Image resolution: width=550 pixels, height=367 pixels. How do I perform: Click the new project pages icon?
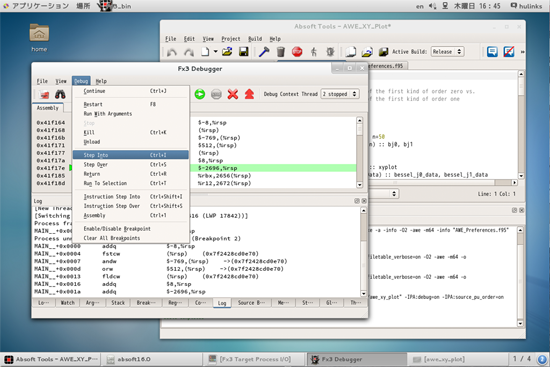[x=350, y=52]
